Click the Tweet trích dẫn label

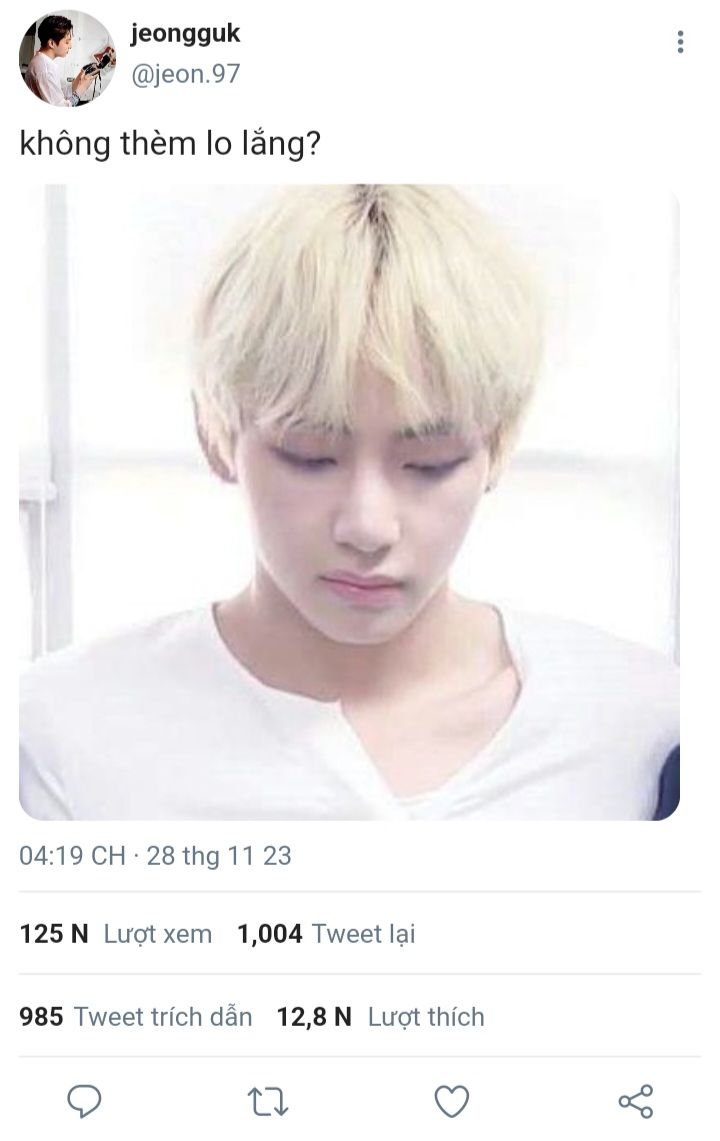pos(163,1017)
